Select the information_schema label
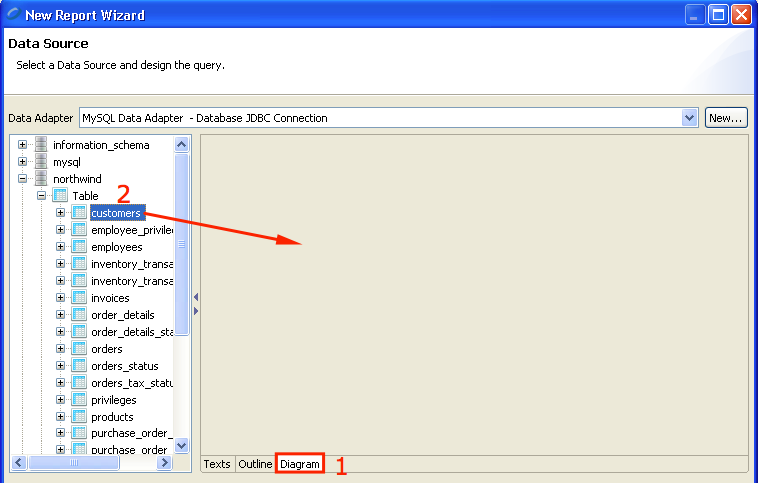The image size is (758, 483). [101, 145]
